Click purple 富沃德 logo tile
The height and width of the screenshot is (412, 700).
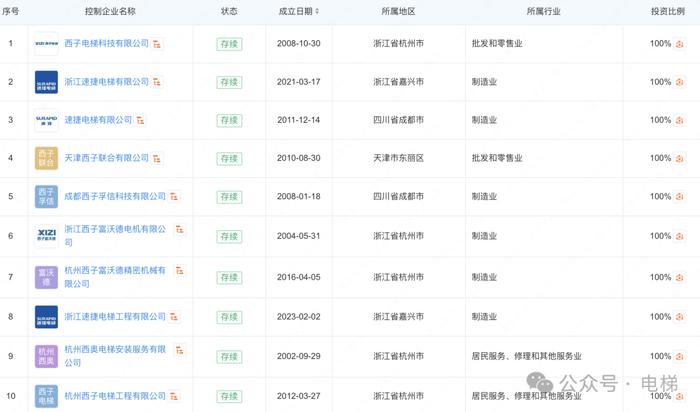click(46, 277)
